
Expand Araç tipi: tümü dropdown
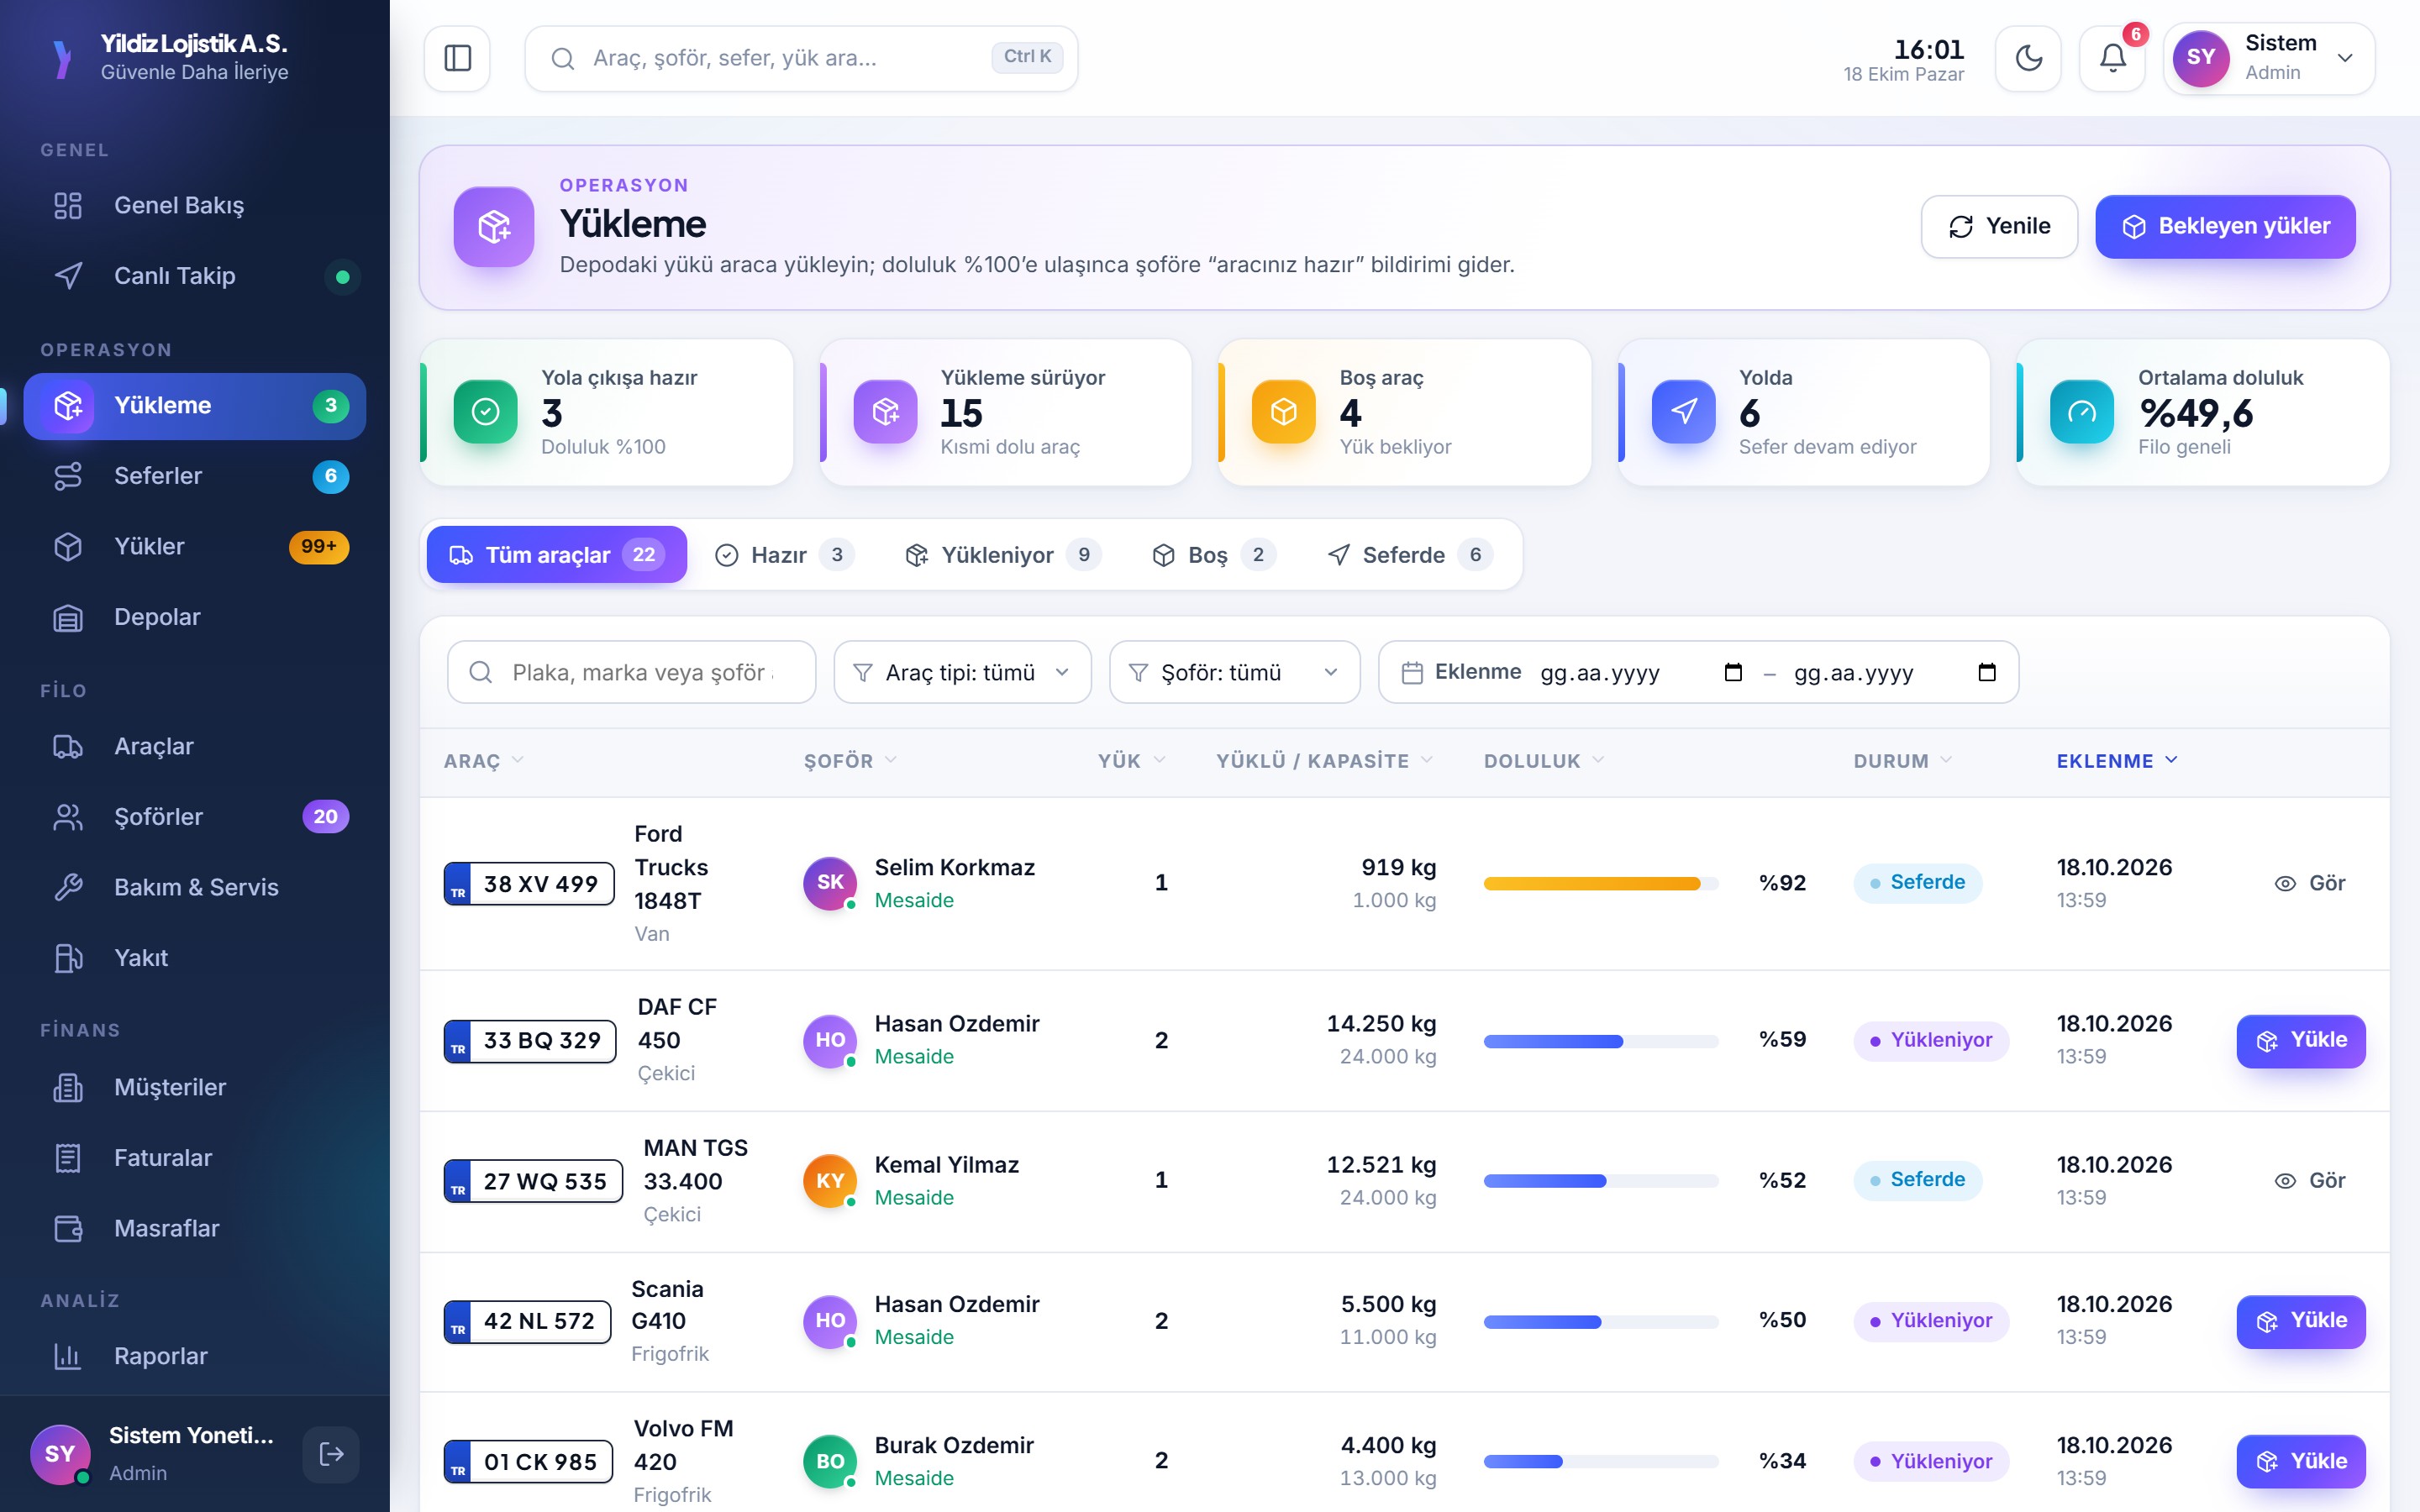[x=962, y=672]
